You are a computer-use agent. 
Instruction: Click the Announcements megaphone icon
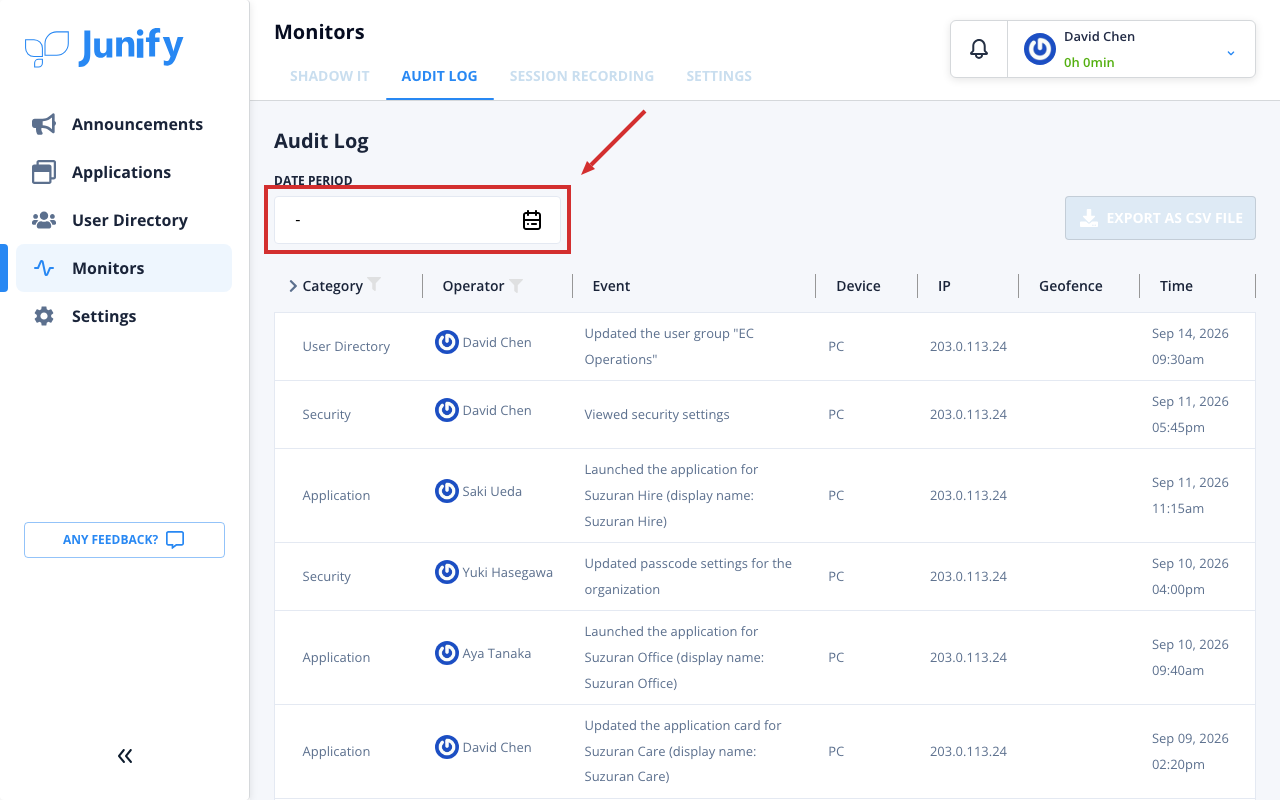pos(44,124)
